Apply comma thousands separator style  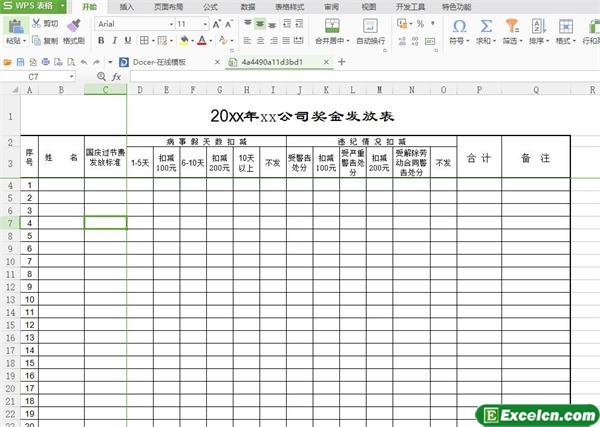point(433,24)
